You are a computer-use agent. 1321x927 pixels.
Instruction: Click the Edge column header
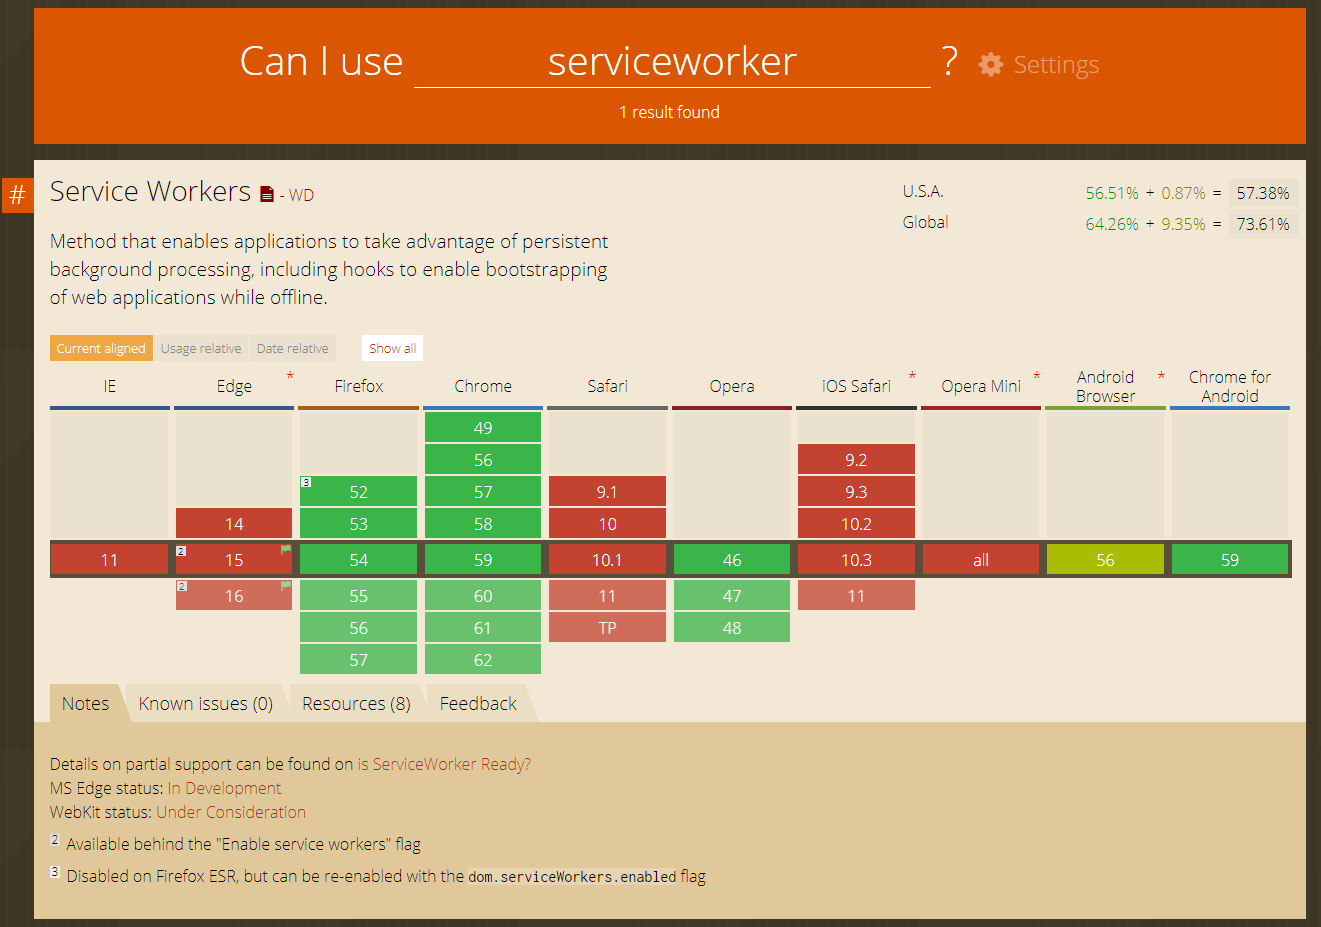(234, 386)
